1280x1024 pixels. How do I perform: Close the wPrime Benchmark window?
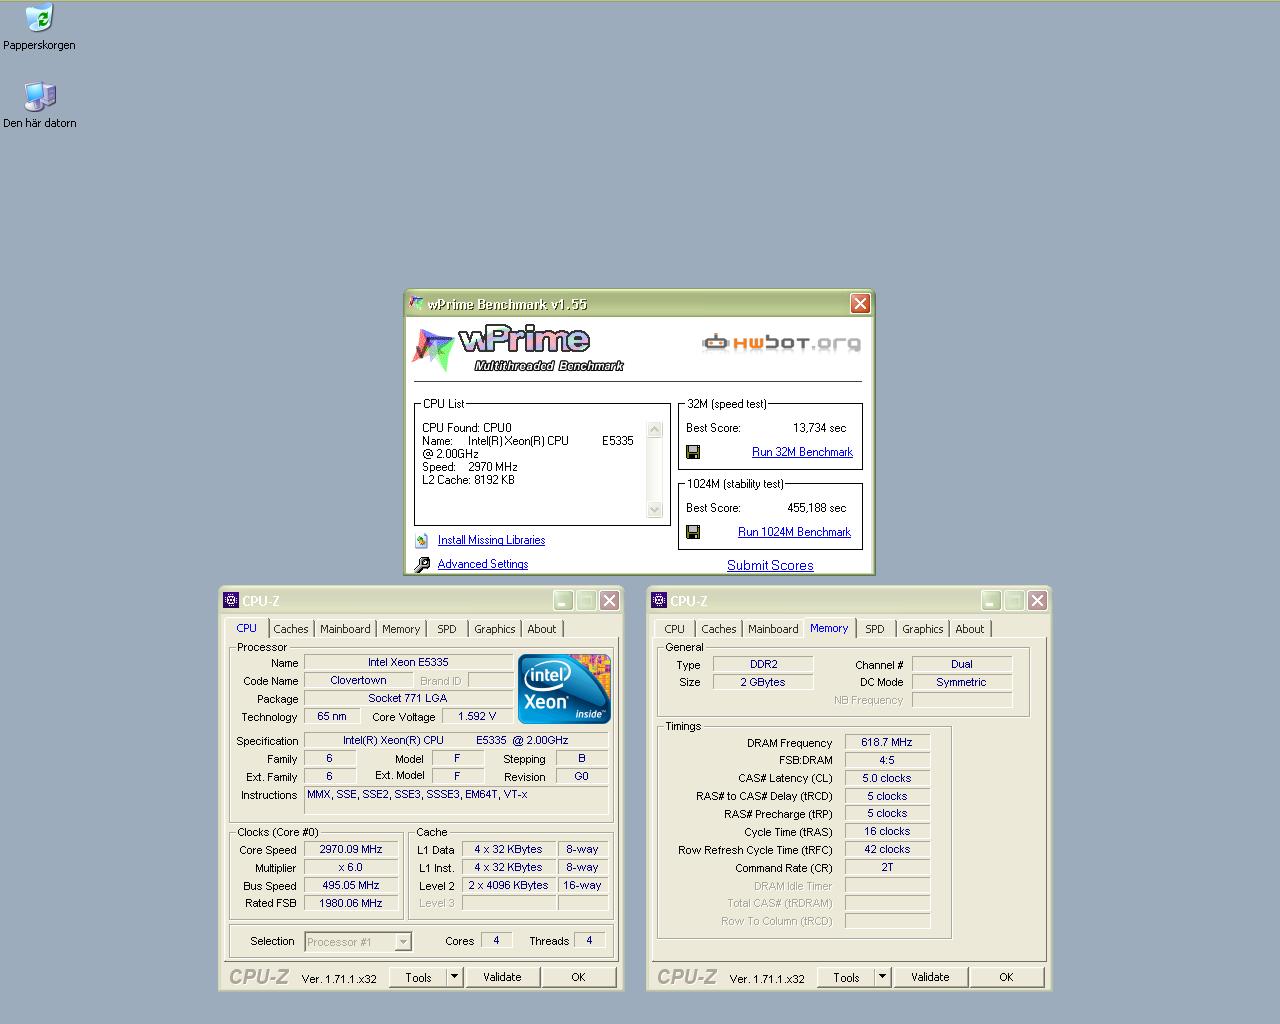click(x=860, y=303)
